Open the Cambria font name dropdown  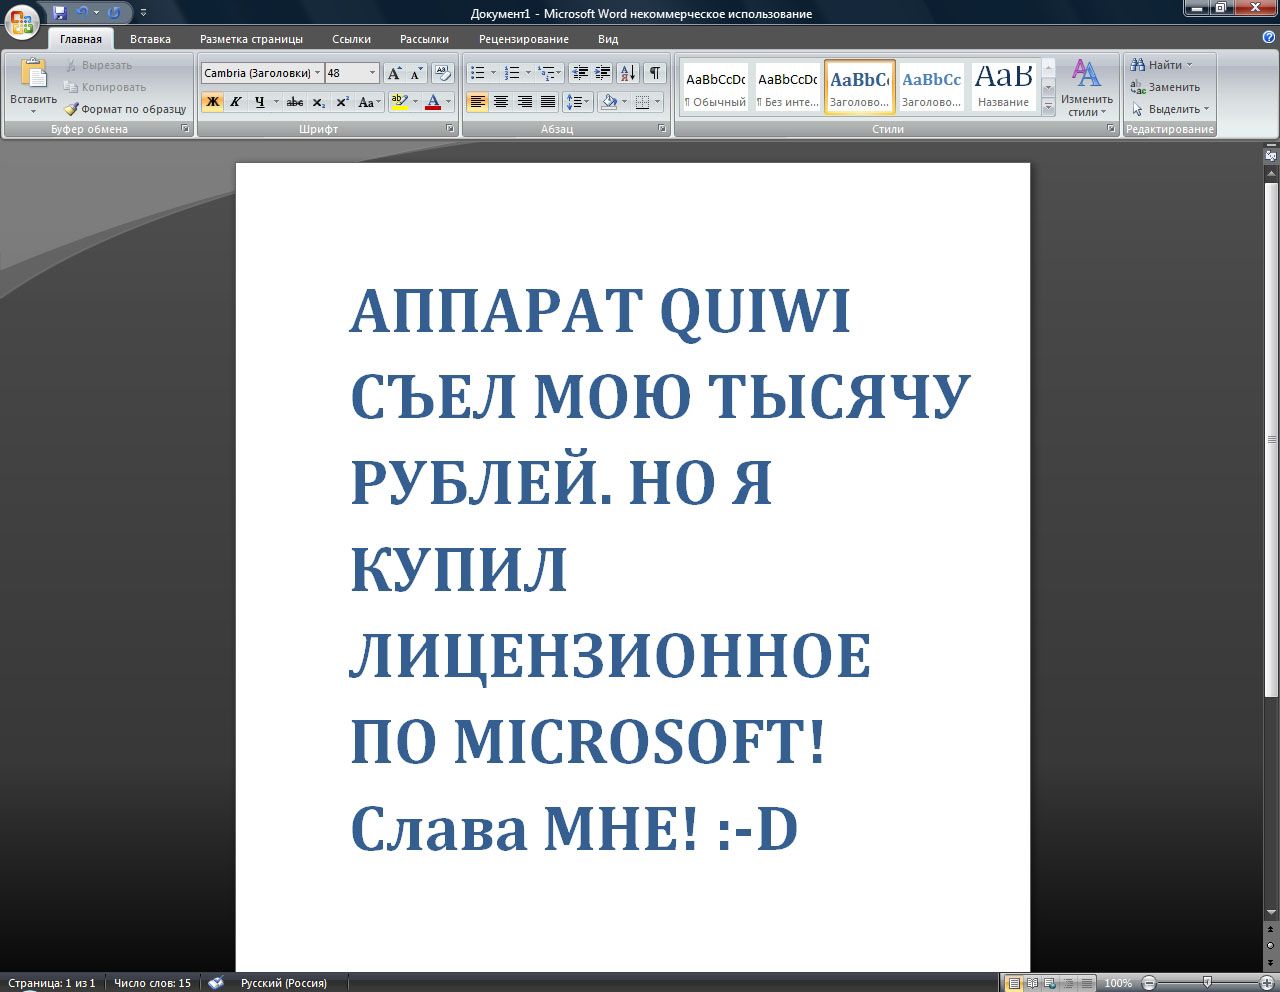[x=318, y=73]
